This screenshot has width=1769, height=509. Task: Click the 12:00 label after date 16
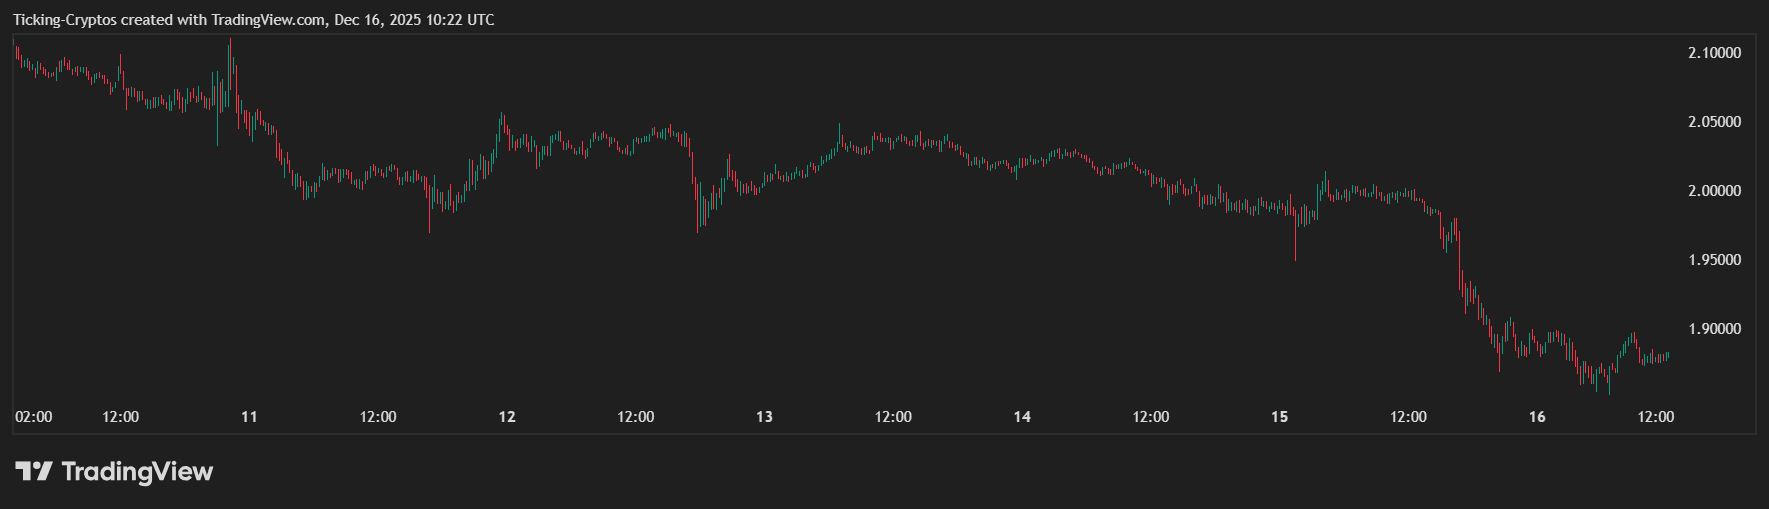point(1655,417)
